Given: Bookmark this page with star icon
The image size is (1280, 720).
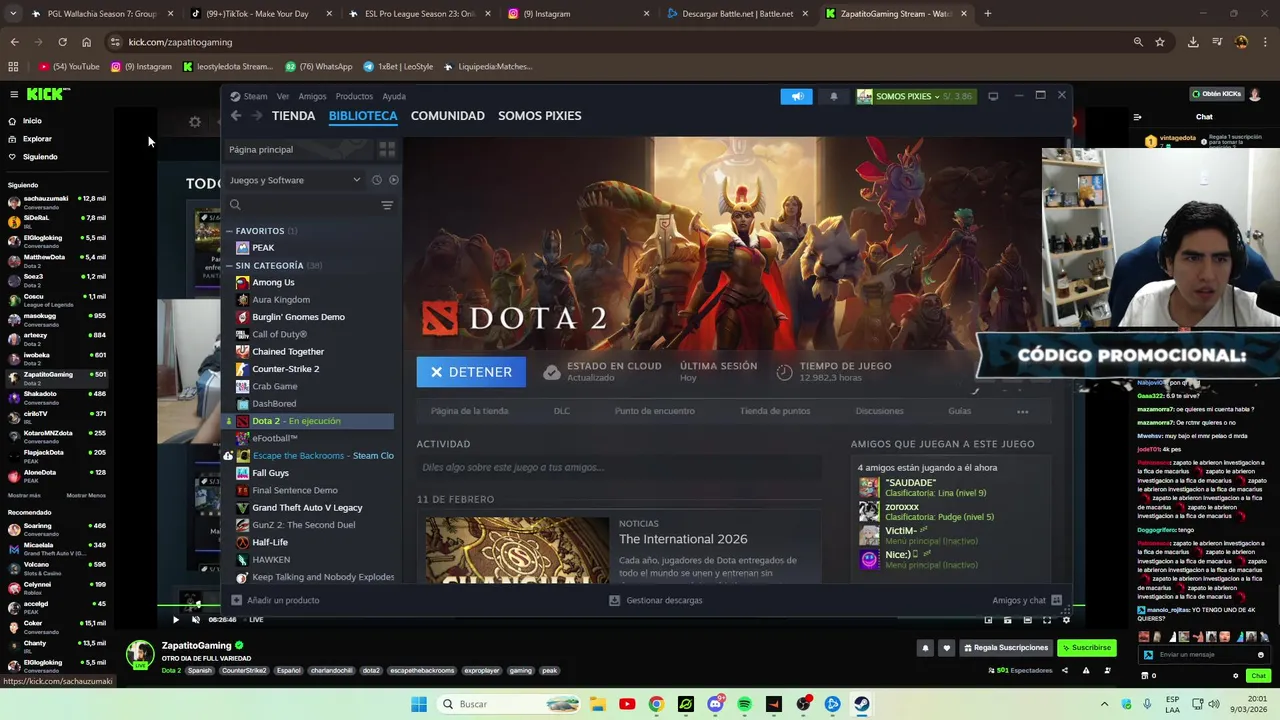Looking at the screenshot, I should (1160, 42).
